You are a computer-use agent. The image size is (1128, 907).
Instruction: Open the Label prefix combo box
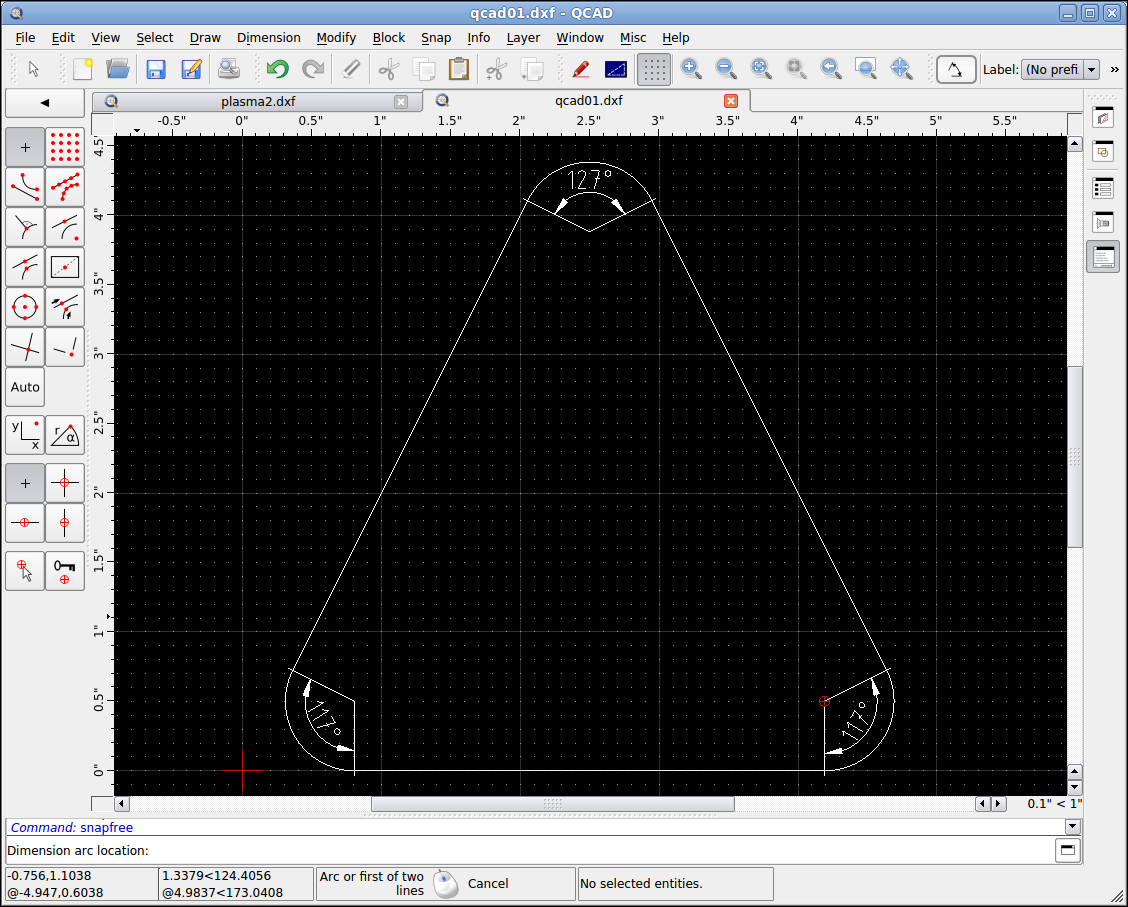tap(1060, 69)
